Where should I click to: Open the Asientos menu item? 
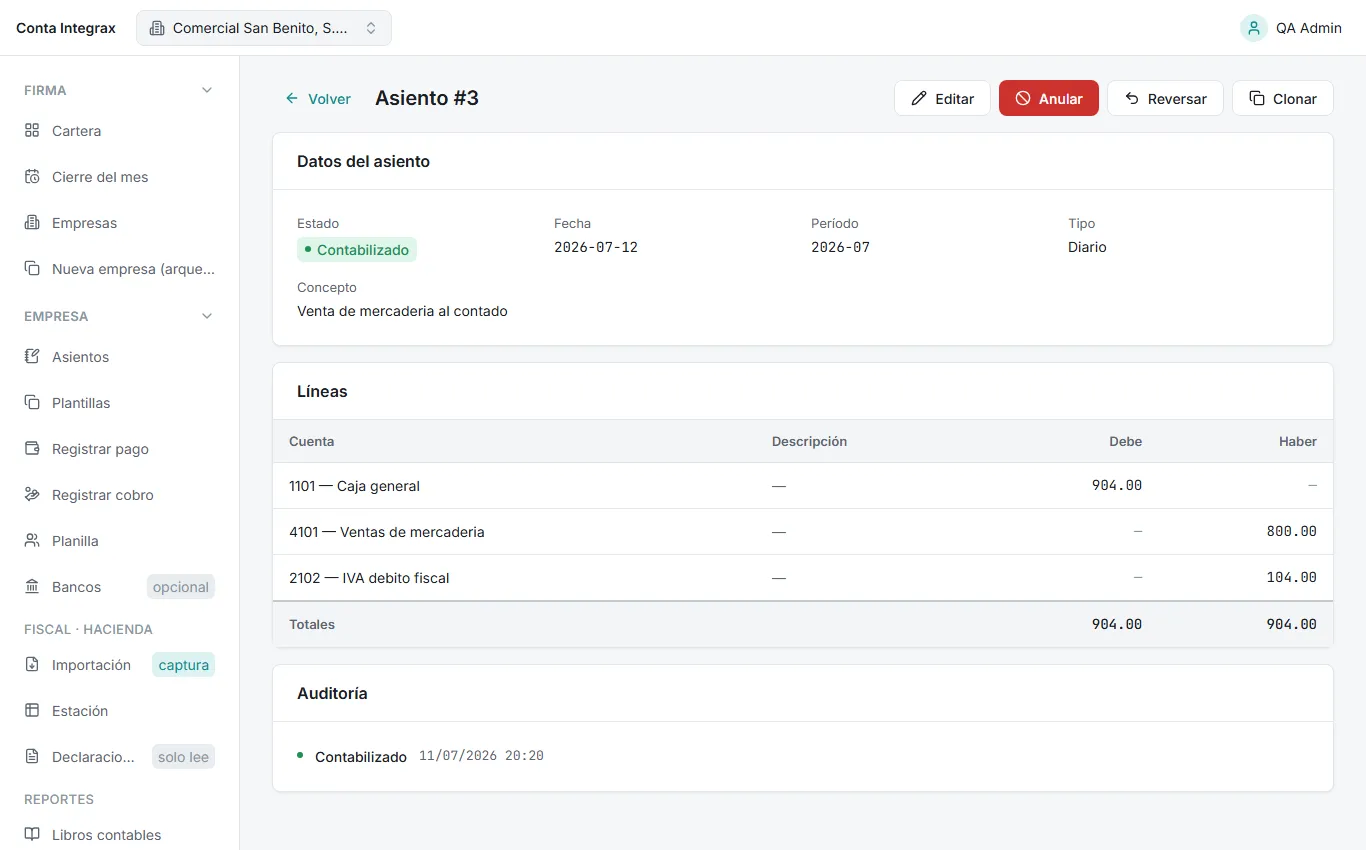120,357
